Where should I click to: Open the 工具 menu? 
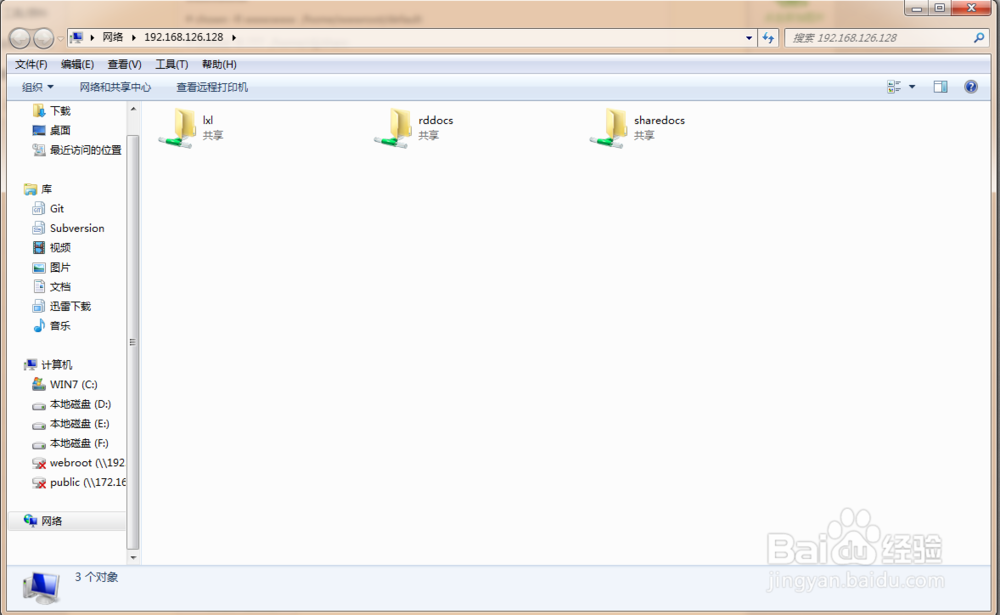point(171,64)
